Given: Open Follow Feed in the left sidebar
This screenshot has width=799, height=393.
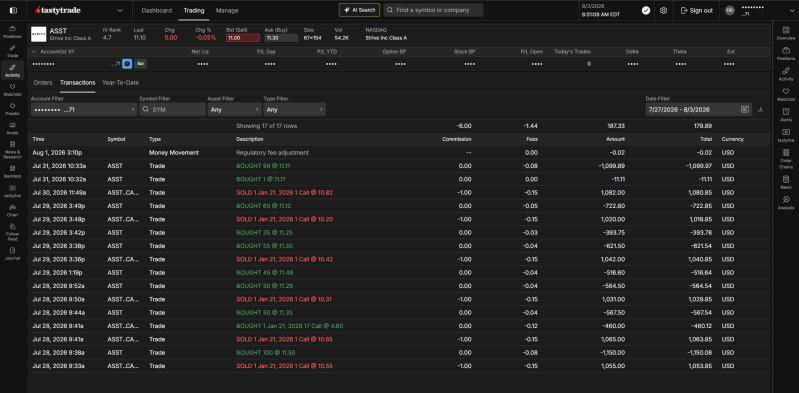Looking at the screenshot, I should 12,231.
